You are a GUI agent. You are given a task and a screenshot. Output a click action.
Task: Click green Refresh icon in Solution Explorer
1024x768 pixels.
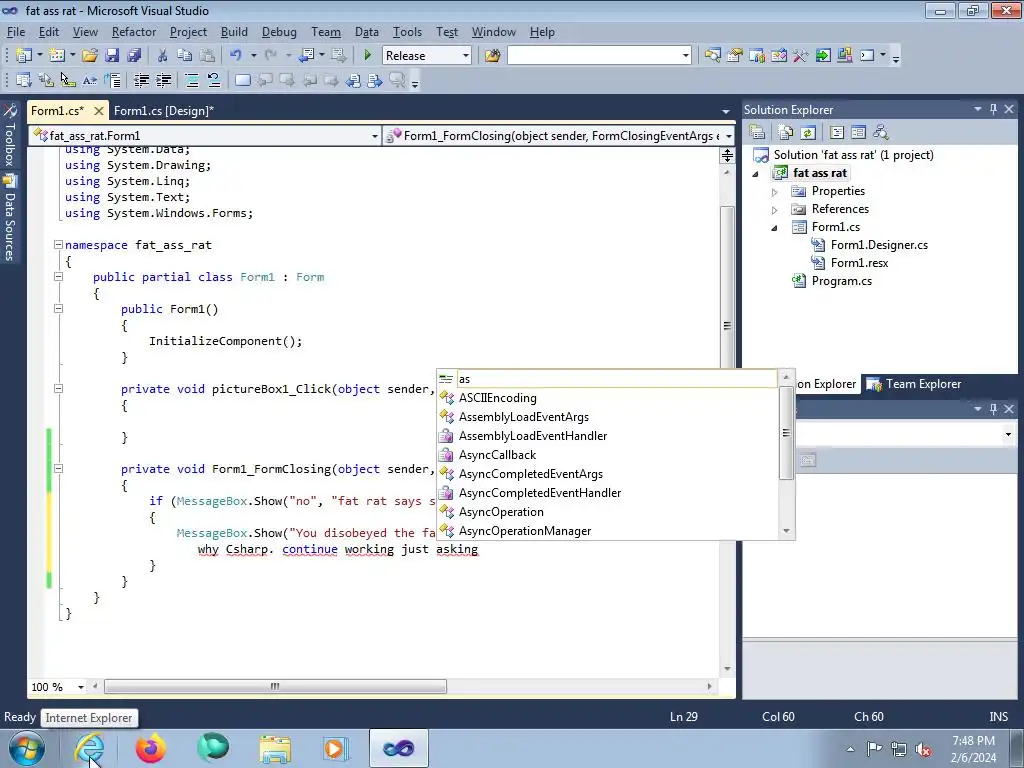tap(808, 133)
